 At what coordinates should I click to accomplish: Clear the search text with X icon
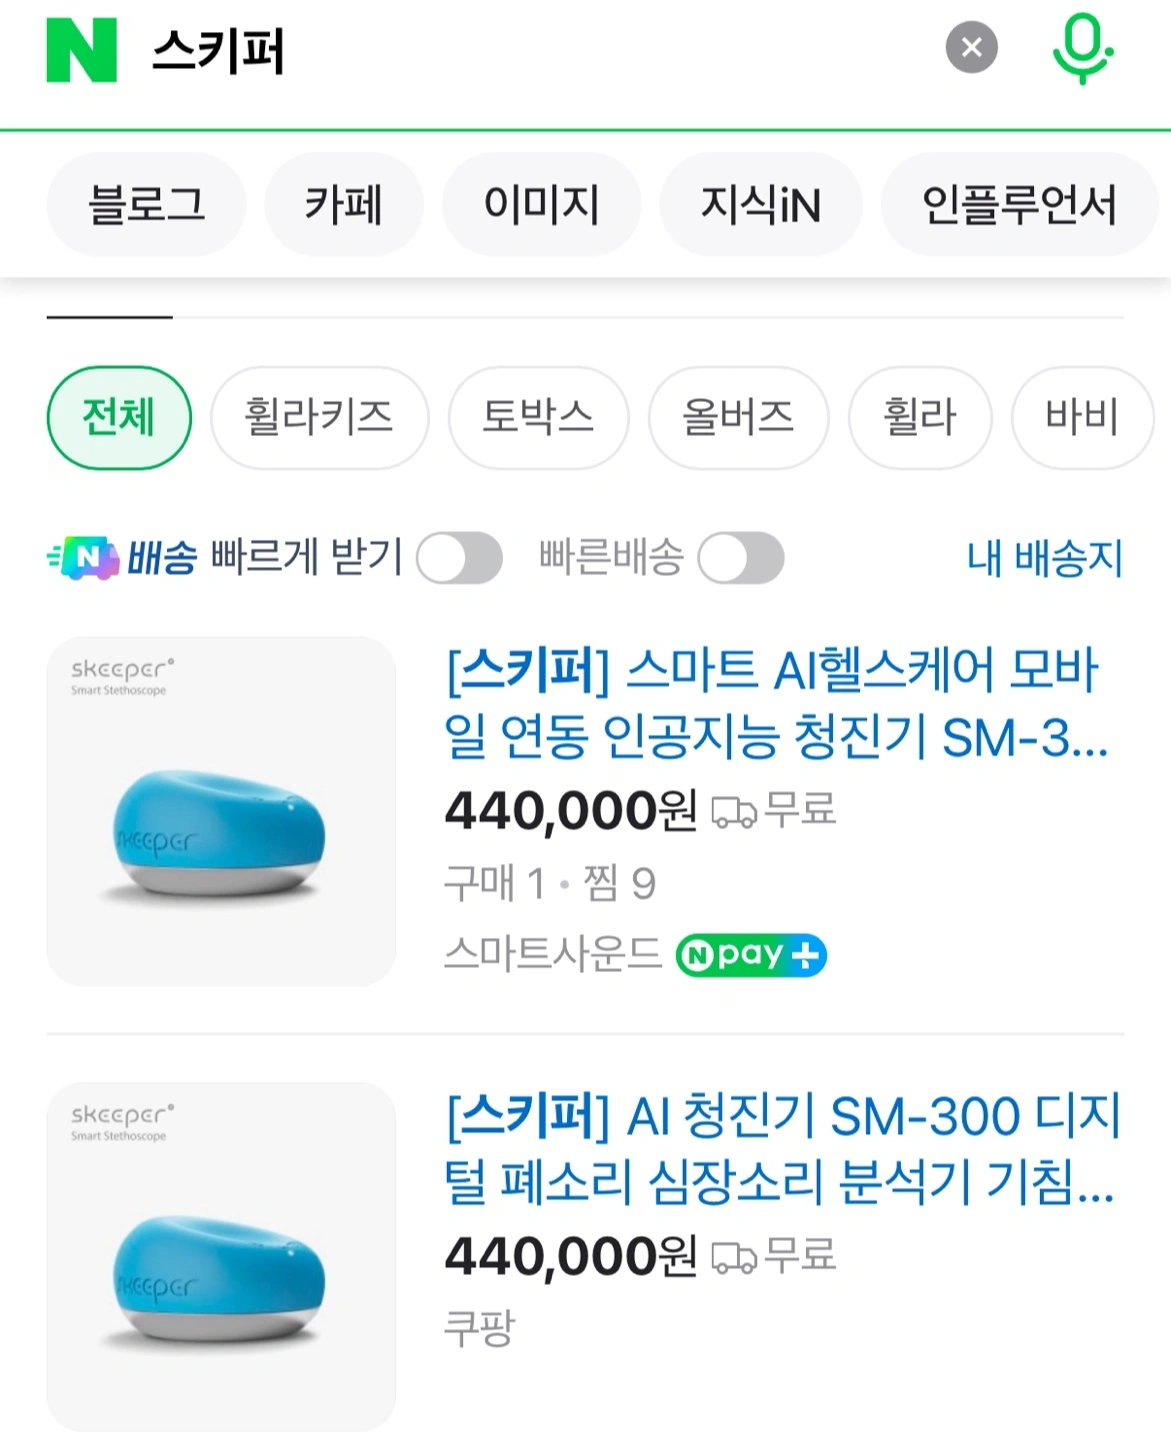pos(971,47)
